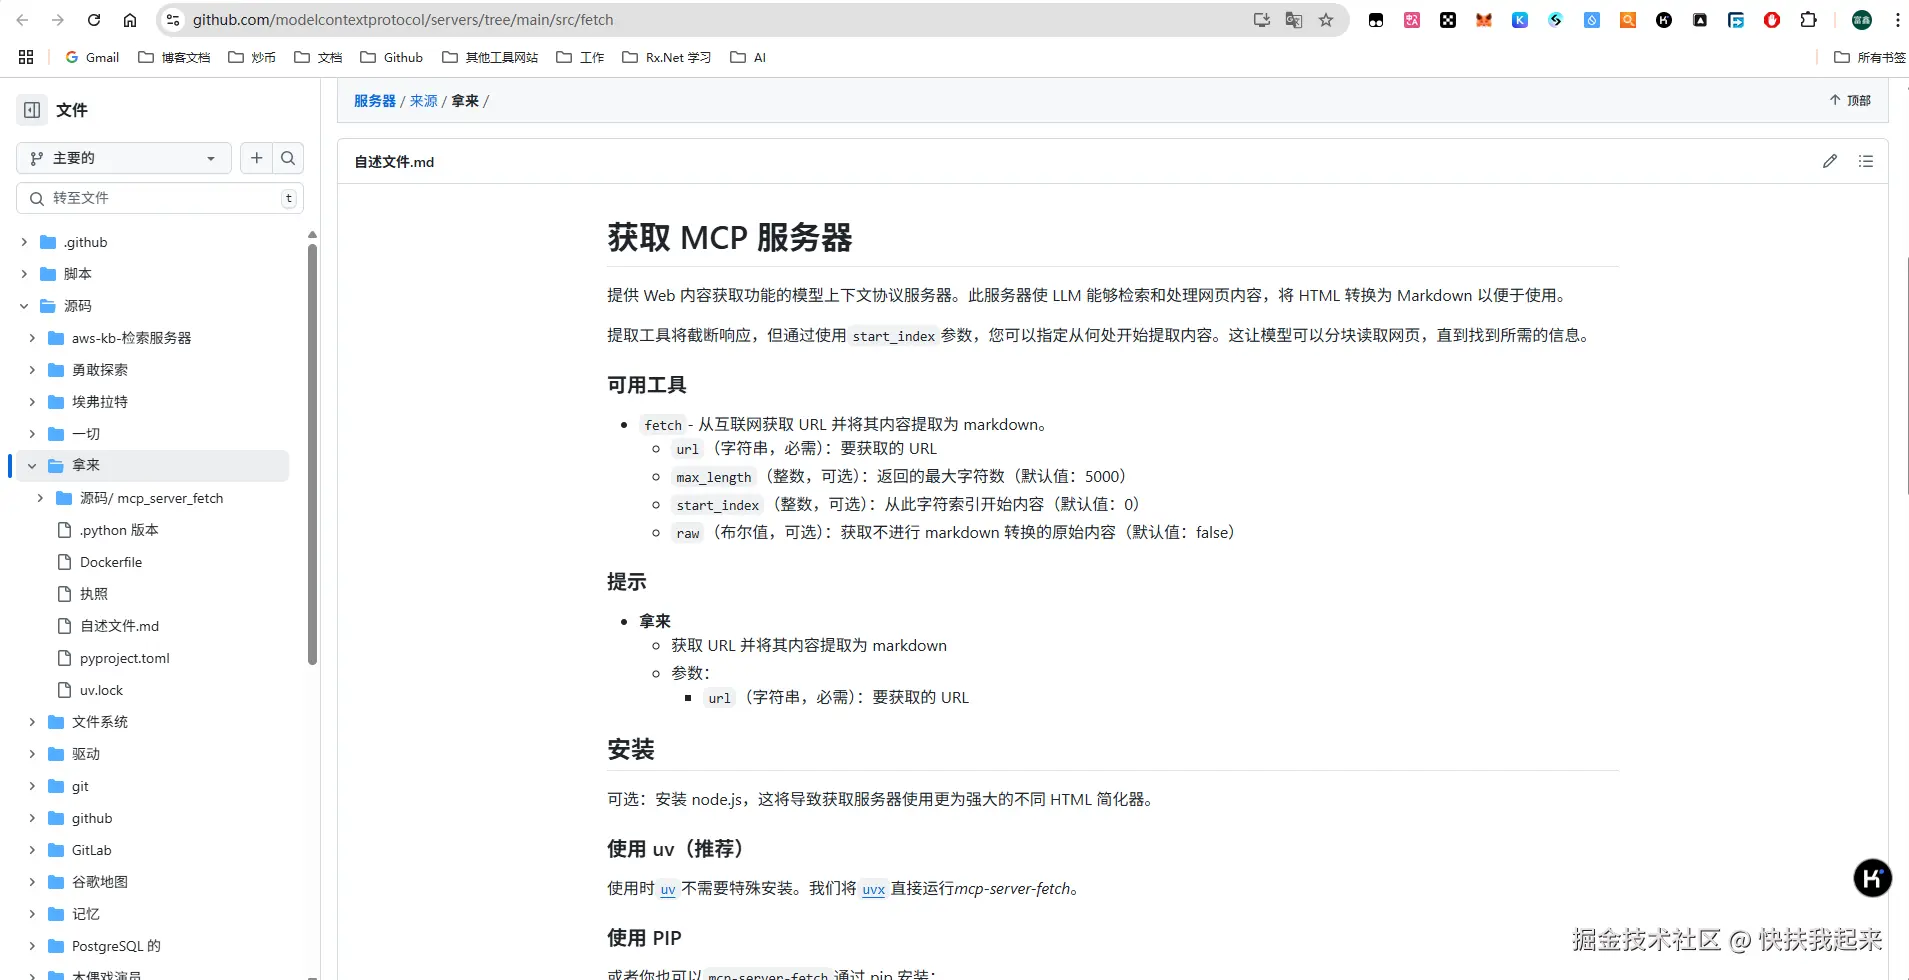Open the .python 版本 file
This screenshot has width=1909, height=980.
(119, 530)
